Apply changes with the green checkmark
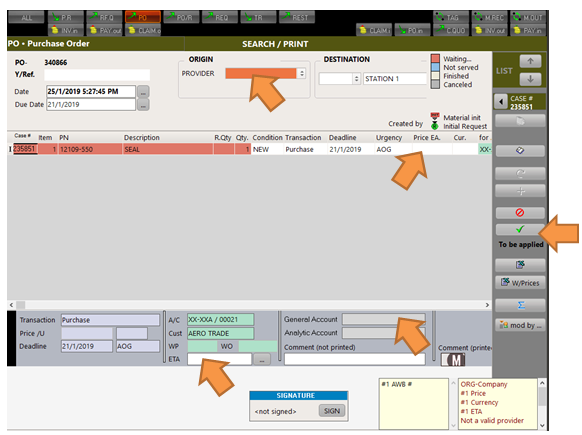The width and height of the screenshot is (582, 435). tap(520, 229)
